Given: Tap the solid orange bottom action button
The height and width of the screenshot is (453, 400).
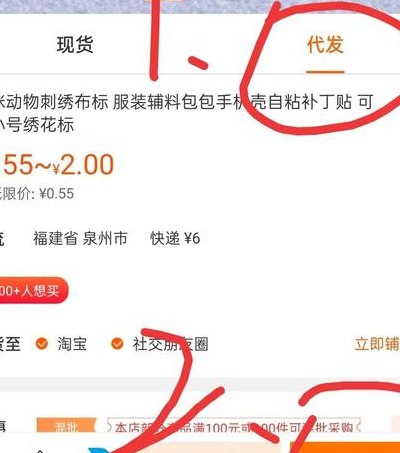Looking at the screenshot, I should click(345, 448).
